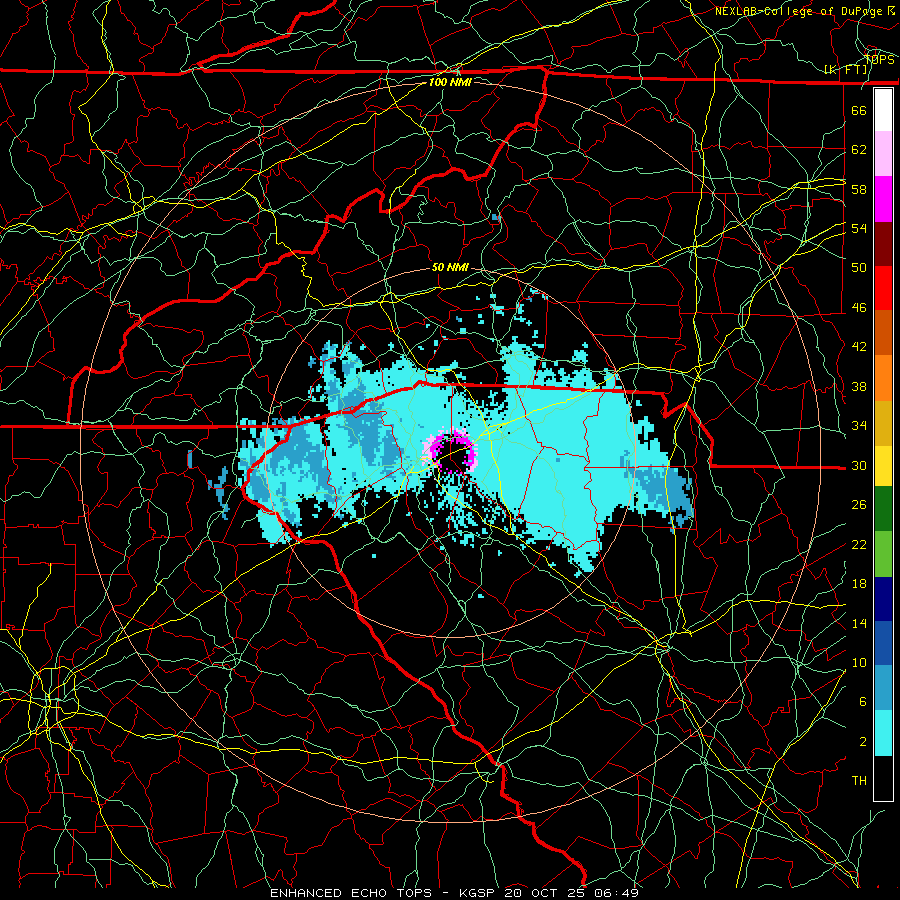
Task: Click the black TH threshold legend swatch
Action: point(883,778)
